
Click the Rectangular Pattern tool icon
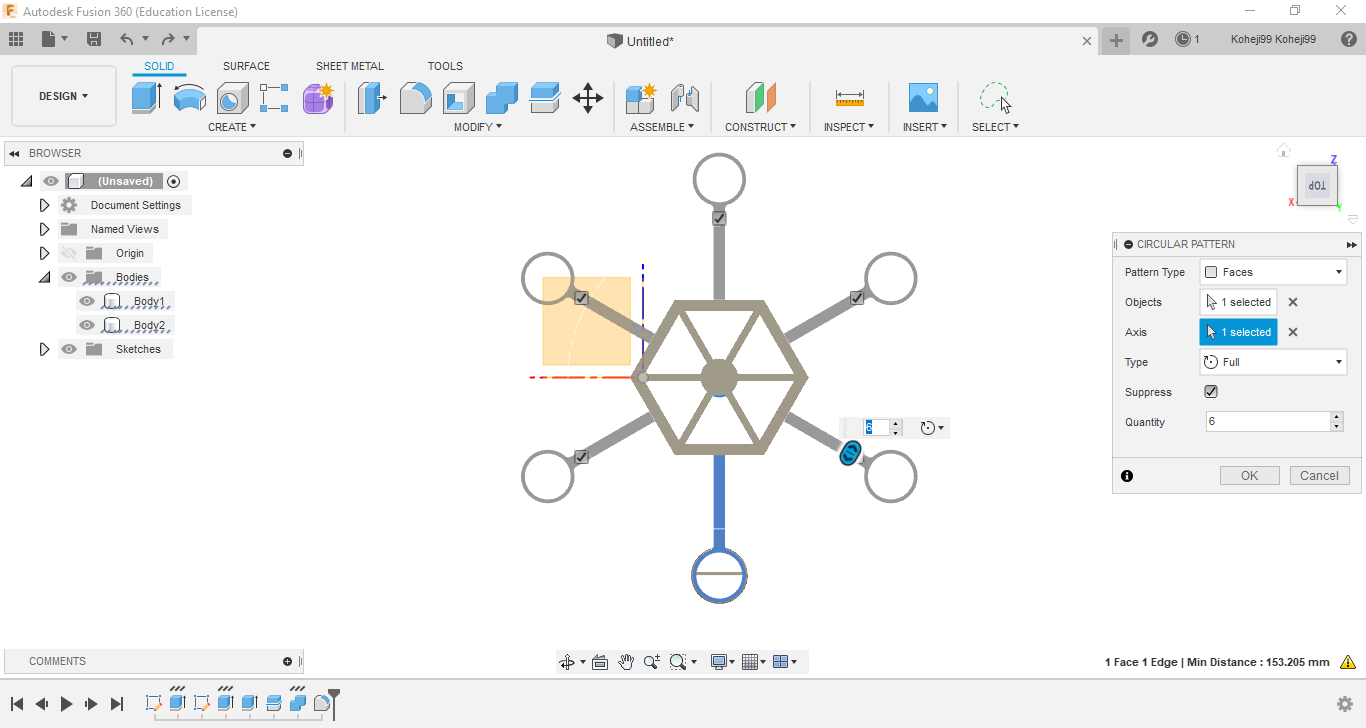click(x=274, y=98)
